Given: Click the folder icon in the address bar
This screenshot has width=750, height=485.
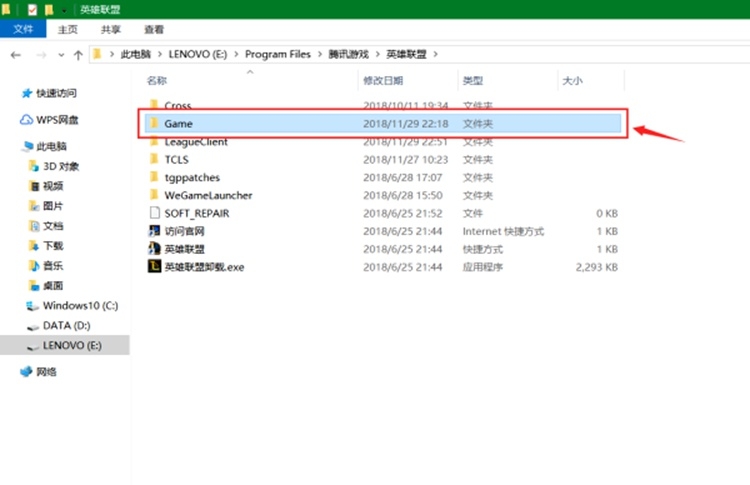Looking at the screenshot, I should pyautogui.click(x=97, y=54).
